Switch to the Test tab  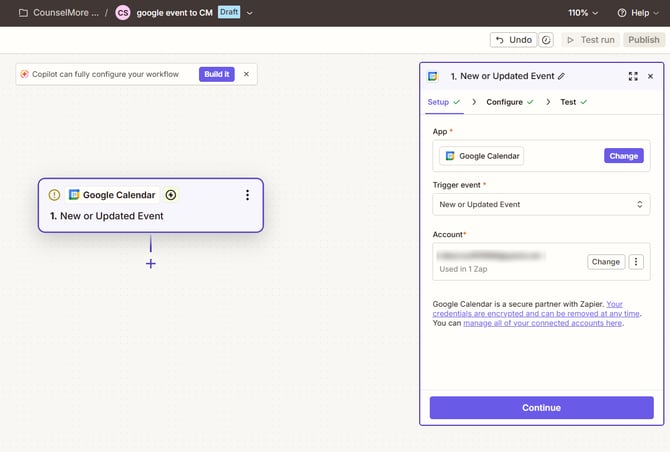tap(573, 102)
